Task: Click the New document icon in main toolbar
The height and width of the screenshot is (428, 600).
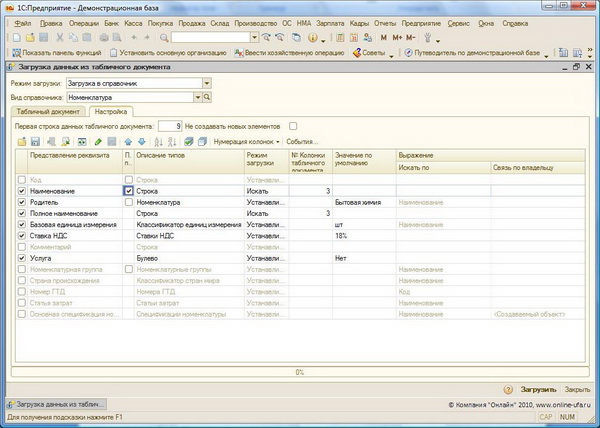Action: (16, 37)
